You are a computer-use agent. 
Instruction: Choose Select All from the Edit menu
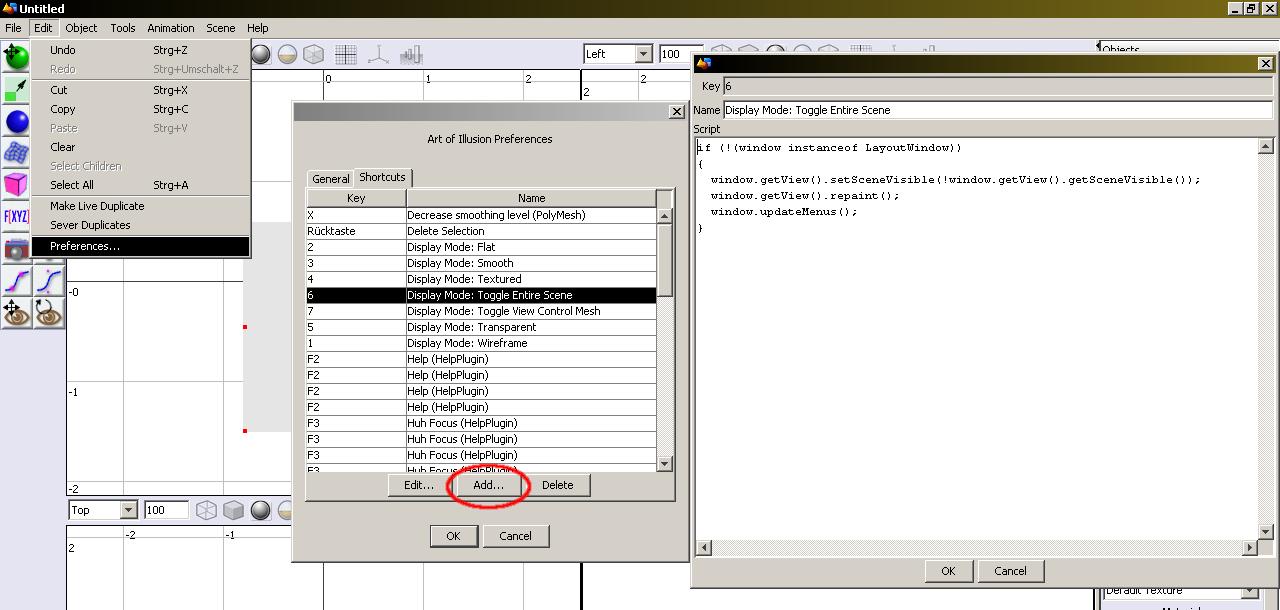[141, 185]
